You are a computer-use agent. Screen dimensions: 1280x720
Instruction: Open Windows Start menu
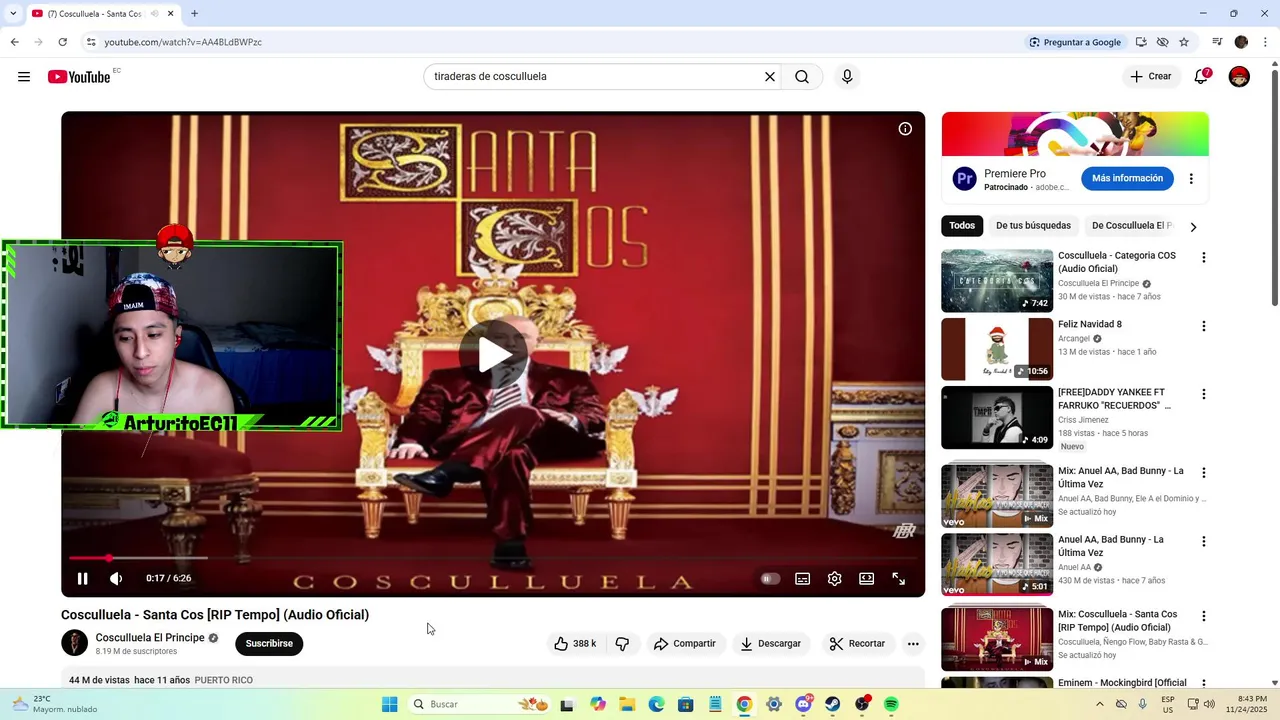390,704
